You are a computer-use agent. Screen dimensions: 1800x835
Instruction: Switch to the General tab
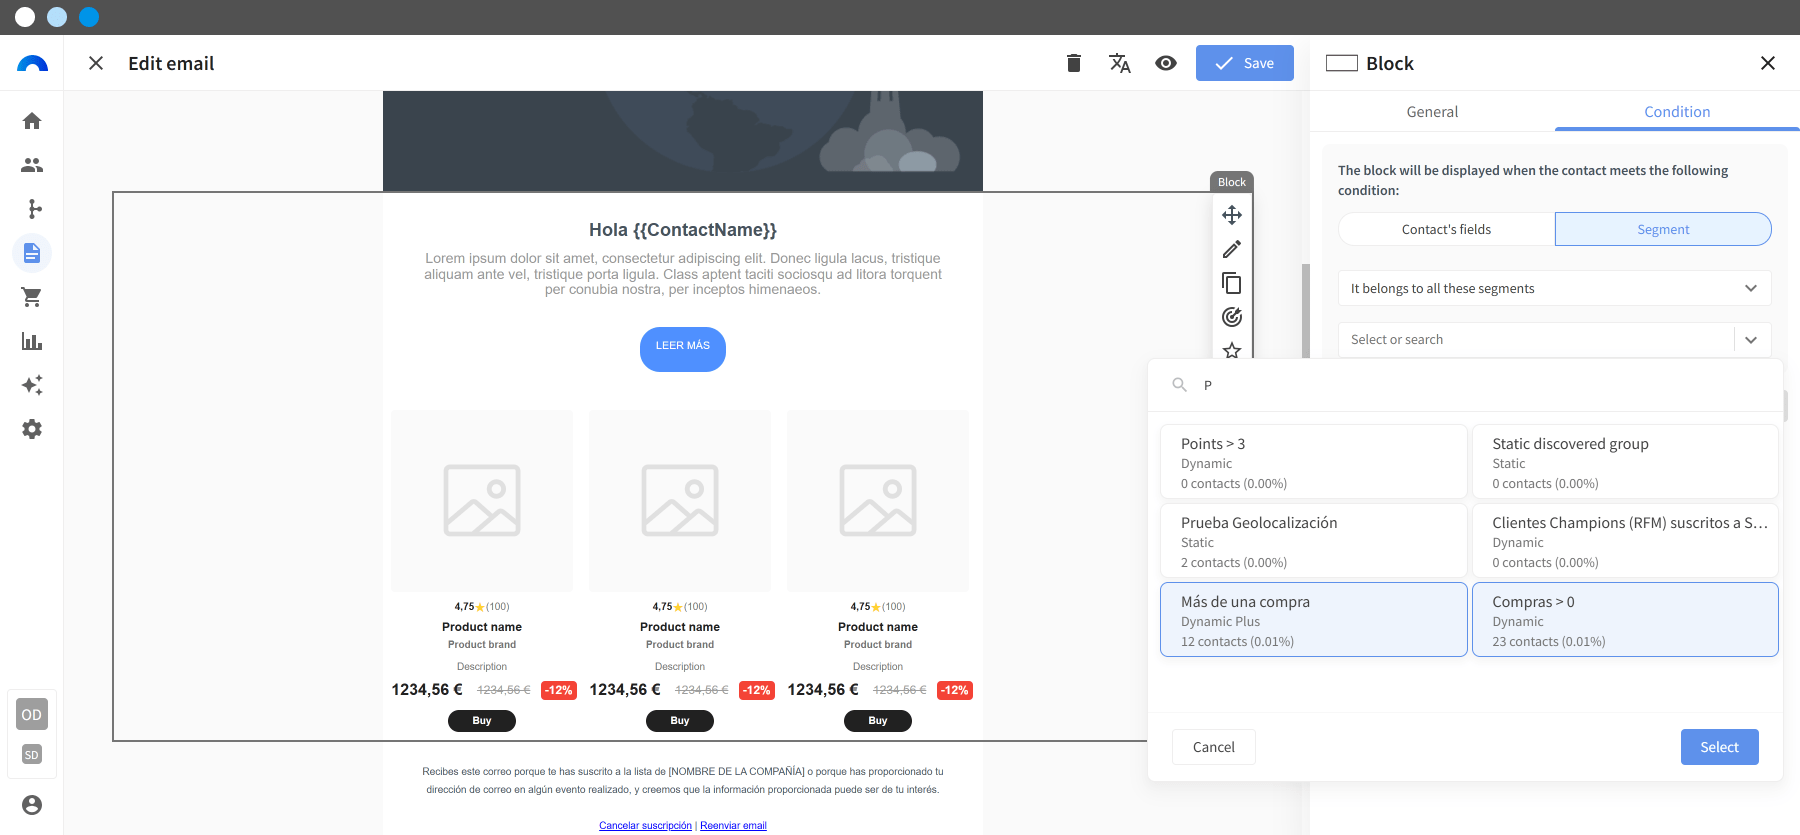tap(1432, 112)
